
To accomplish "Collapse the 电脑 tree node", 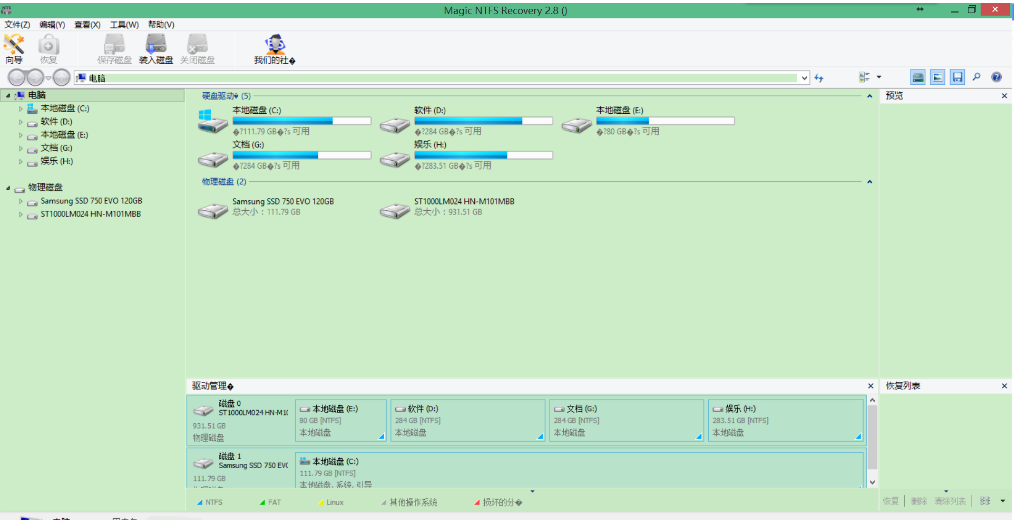I will (8, 96).
